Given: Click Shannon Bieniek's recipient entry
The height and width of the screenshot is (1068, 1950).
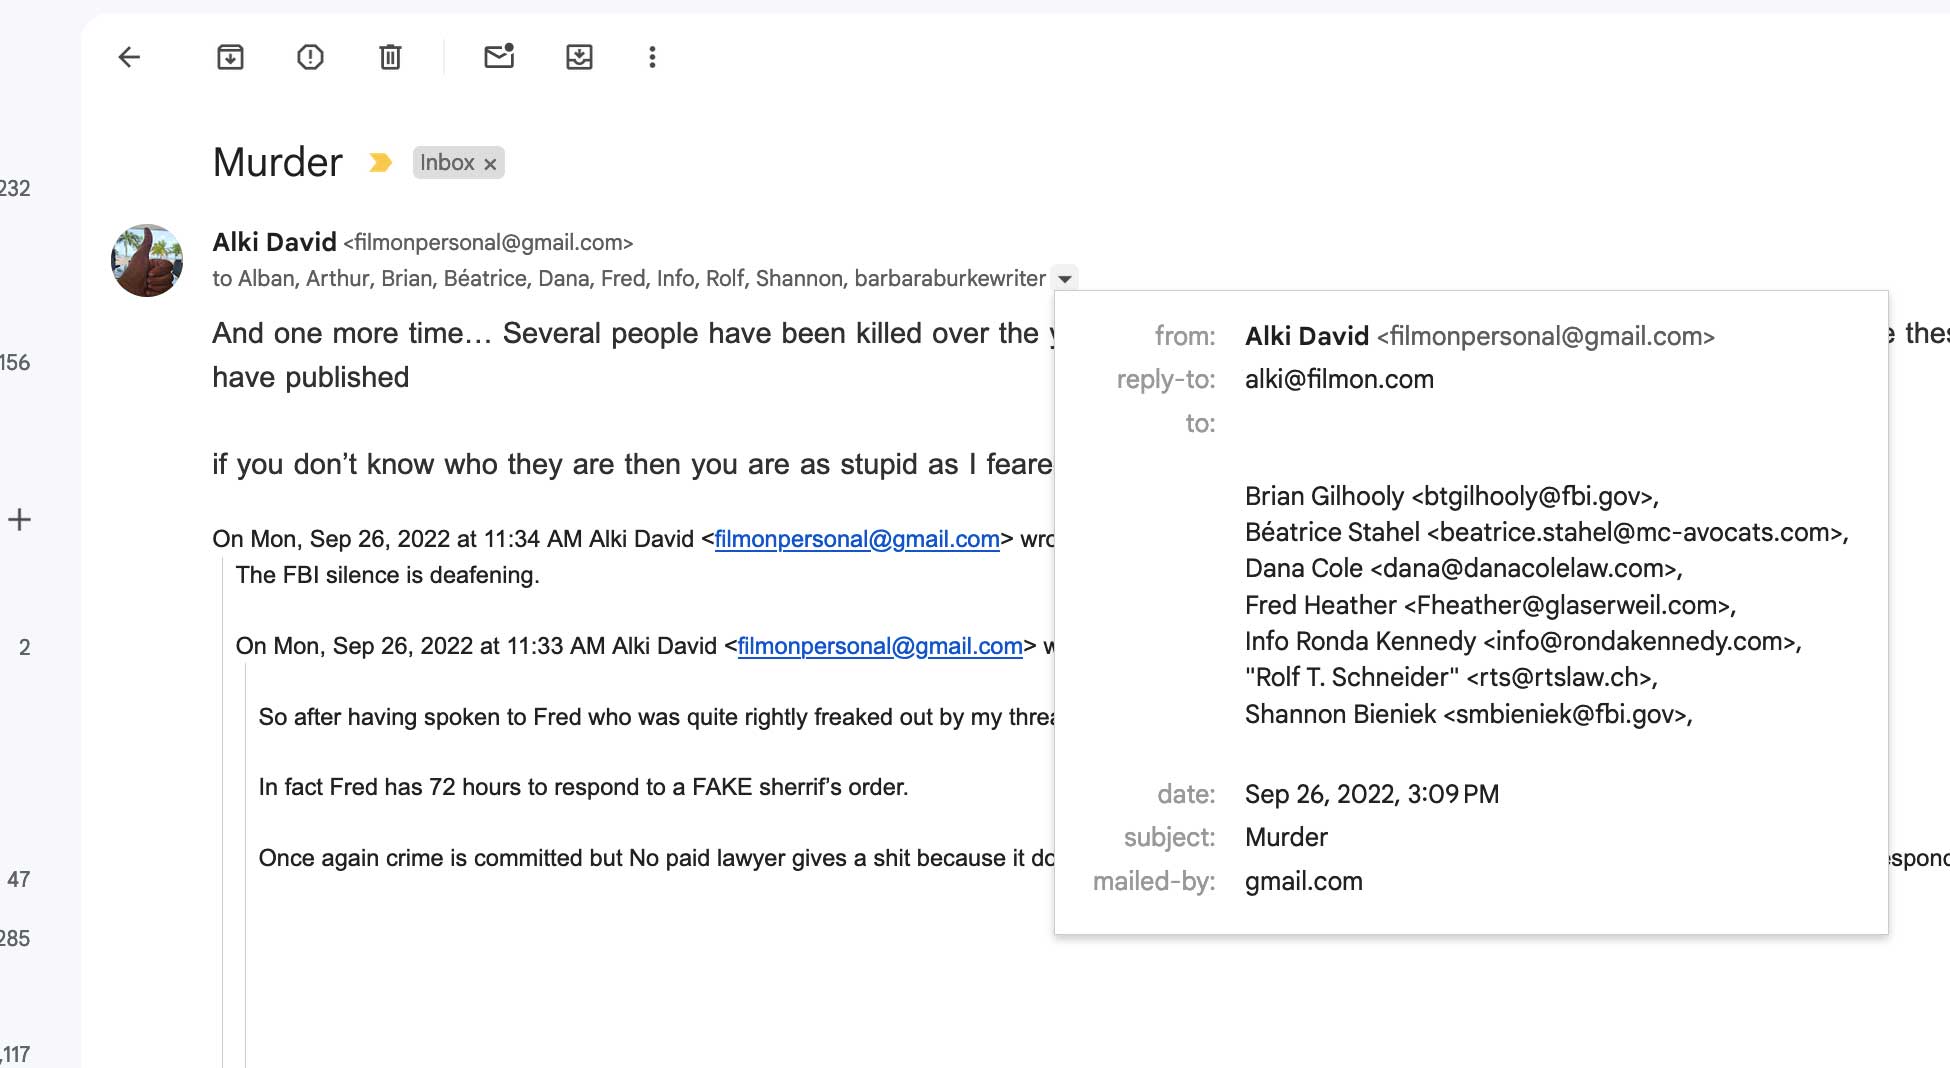Looking at the screenshot, I should [x=1467, y=714].
